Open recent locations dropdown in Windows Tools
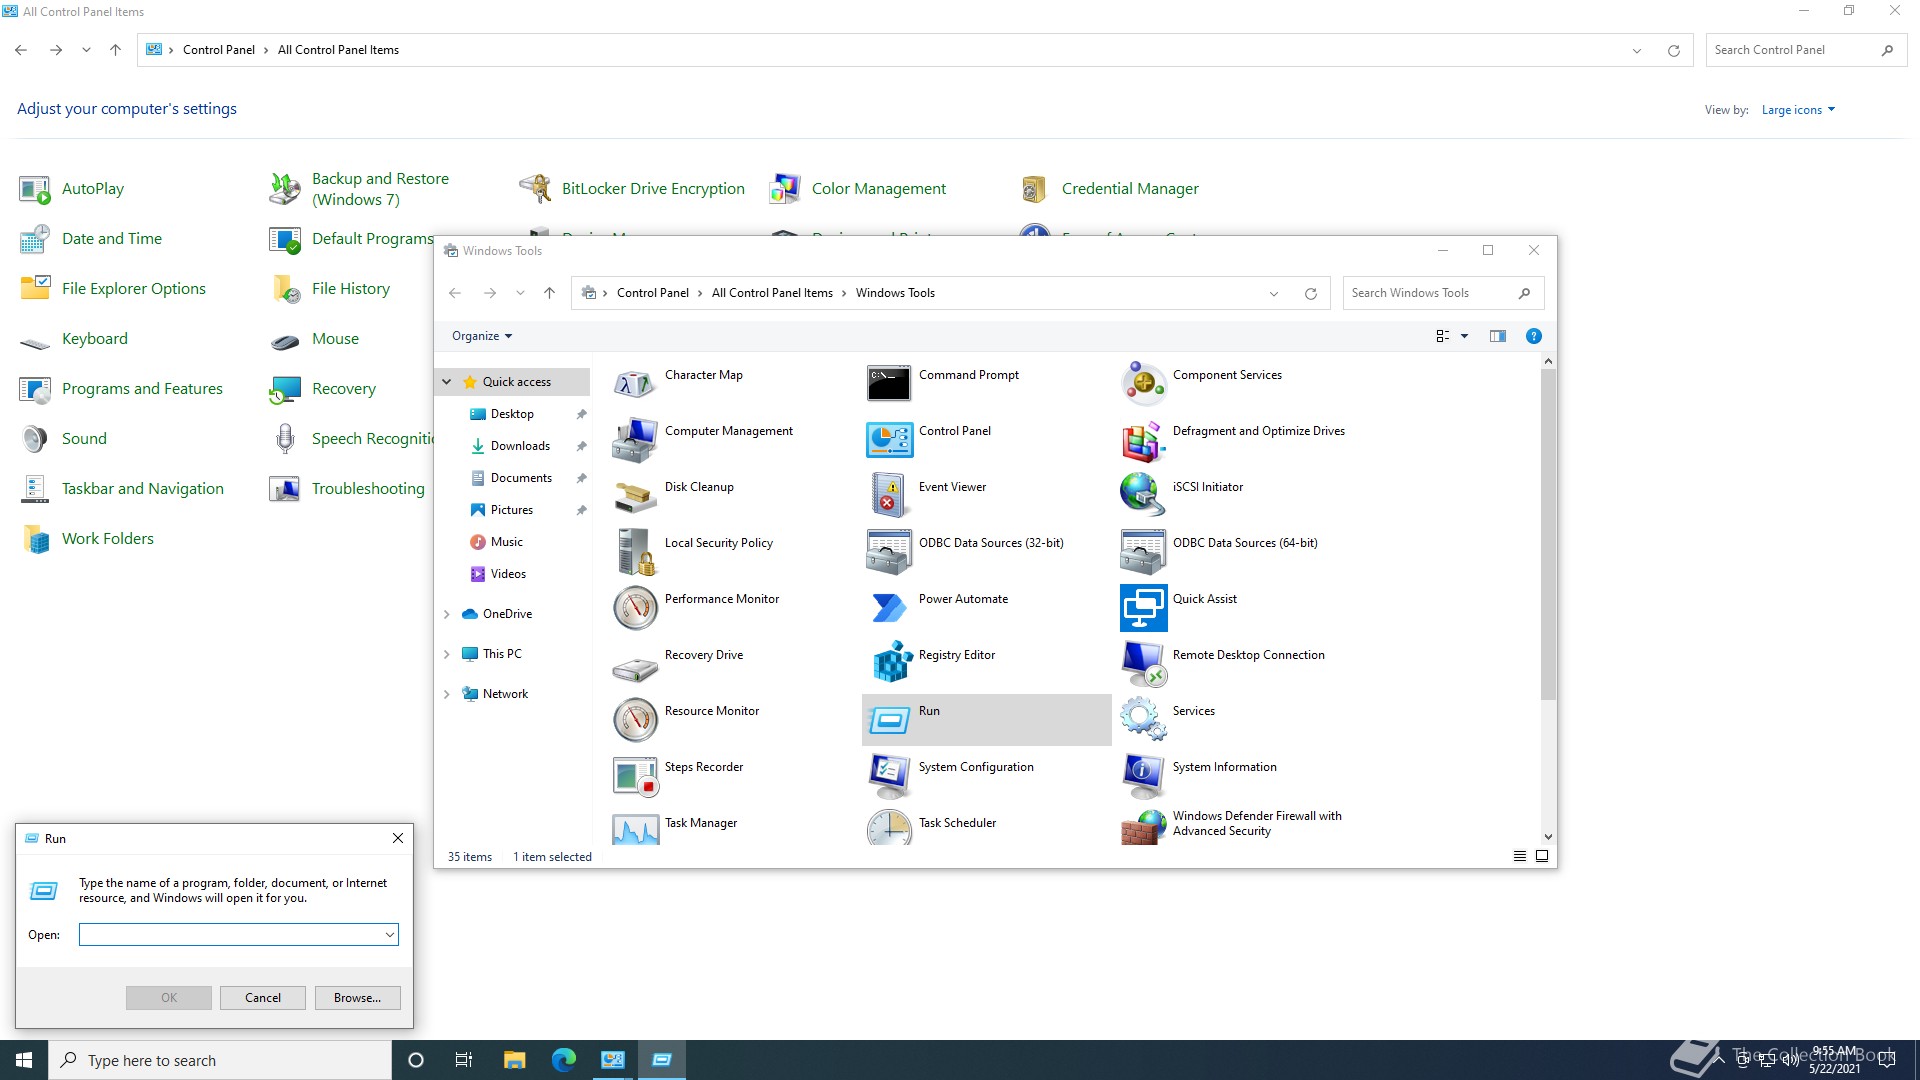 coord(520,293)
